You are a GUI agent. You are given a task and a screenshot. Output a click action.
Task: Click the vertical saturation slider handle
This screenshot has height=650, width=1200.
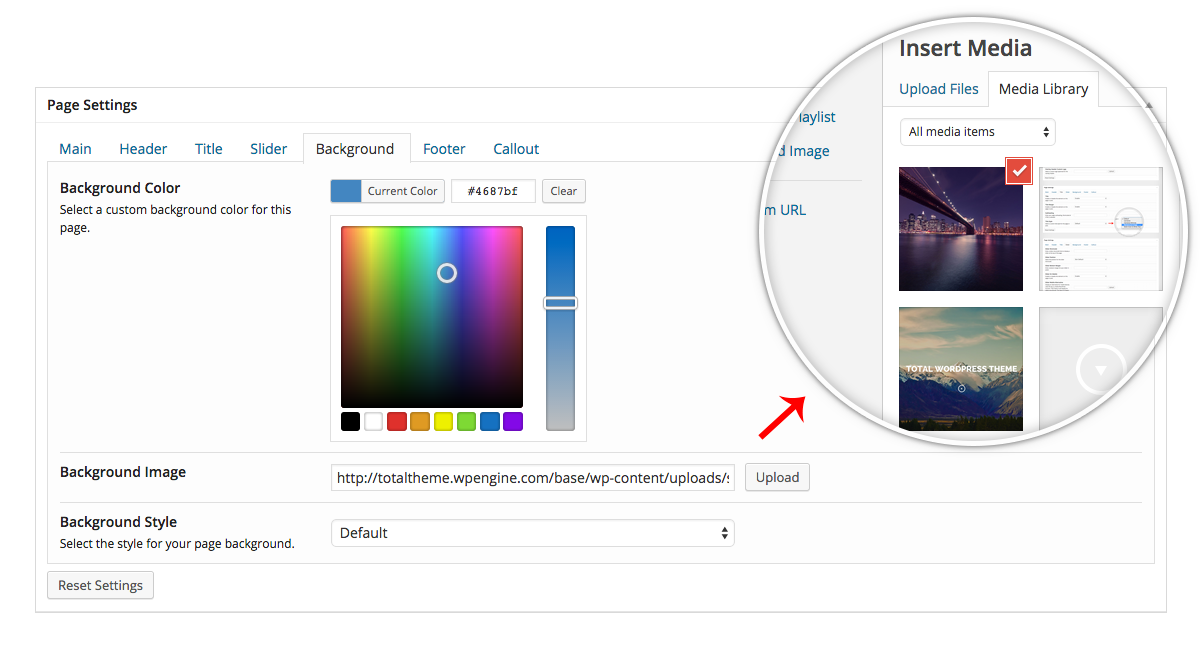[x=560, y=303]
